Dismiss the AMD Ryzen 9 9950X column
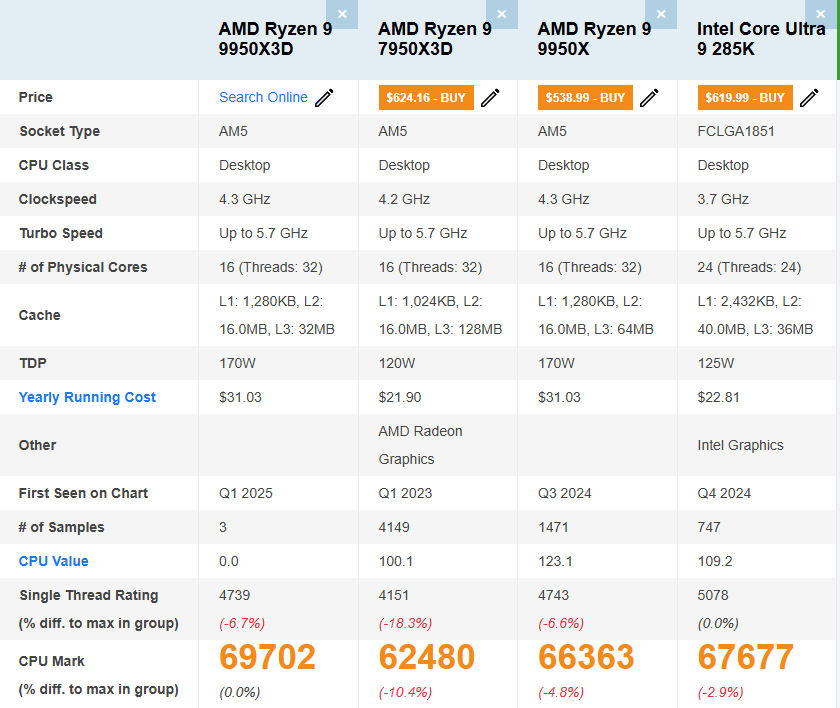Screen dimensions: 840x708 click(x=661, y=14)
